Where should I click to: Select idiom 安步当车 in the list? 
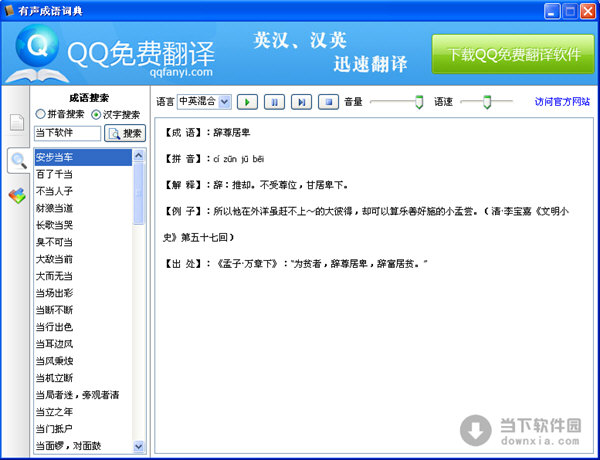tap(83, 157)
